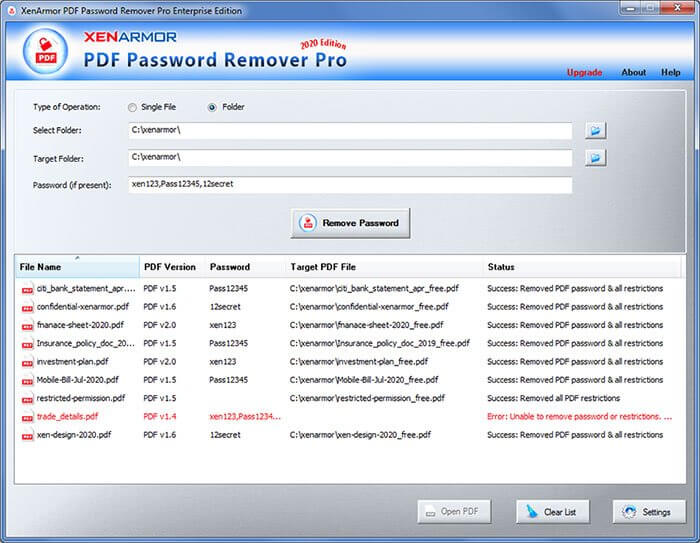
Task: Click PDF icon of xen-design-2020.pdf row
Action: pyautogui.click(x=27, y=436)
